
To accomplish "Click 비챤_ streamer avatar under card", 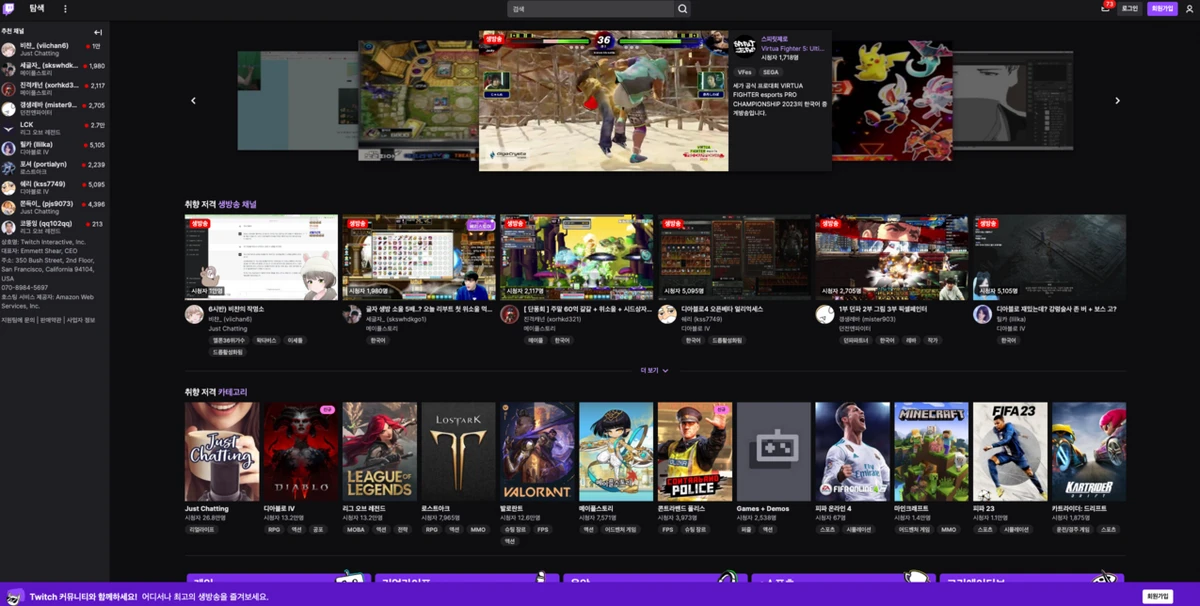I will pyautogui.click(x=194, y=314).
